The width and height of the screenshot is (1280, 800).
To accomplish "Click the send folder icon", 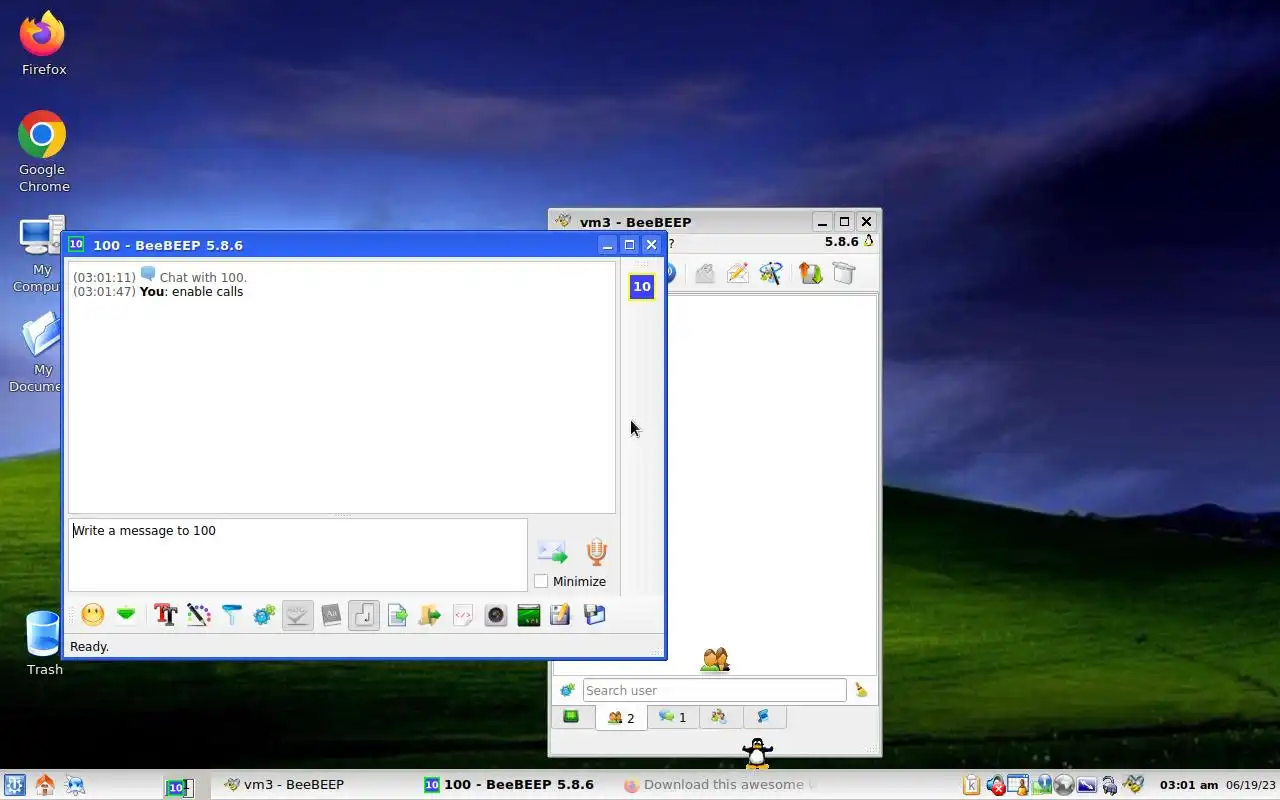I will point(430,615).
